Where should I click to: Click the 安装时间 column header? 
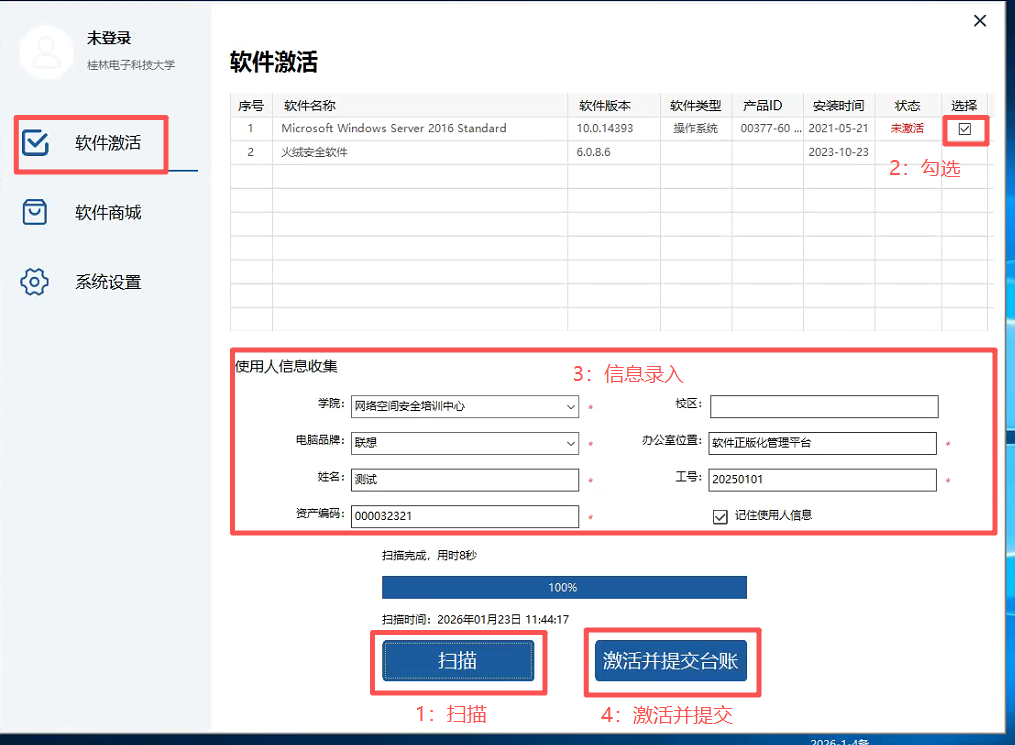[838, 106]
